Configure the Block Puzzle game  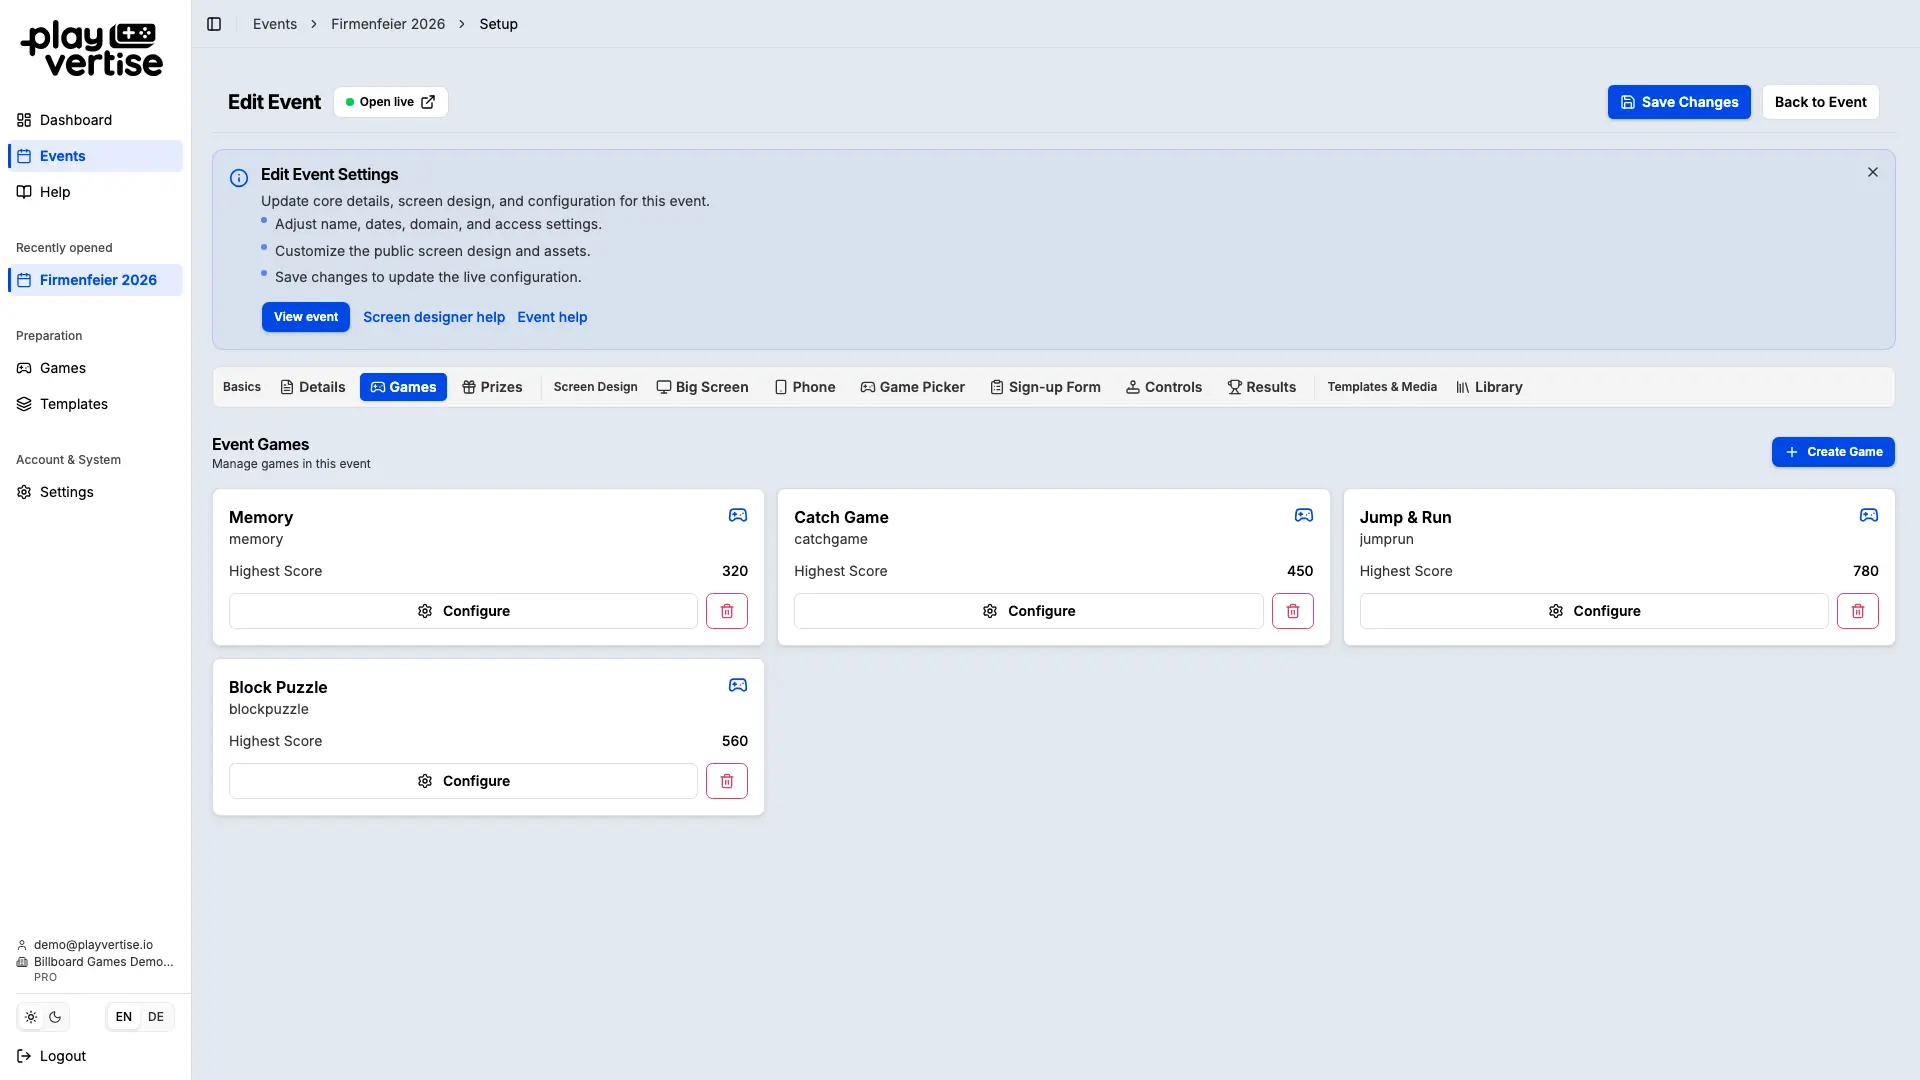[463, 781]
